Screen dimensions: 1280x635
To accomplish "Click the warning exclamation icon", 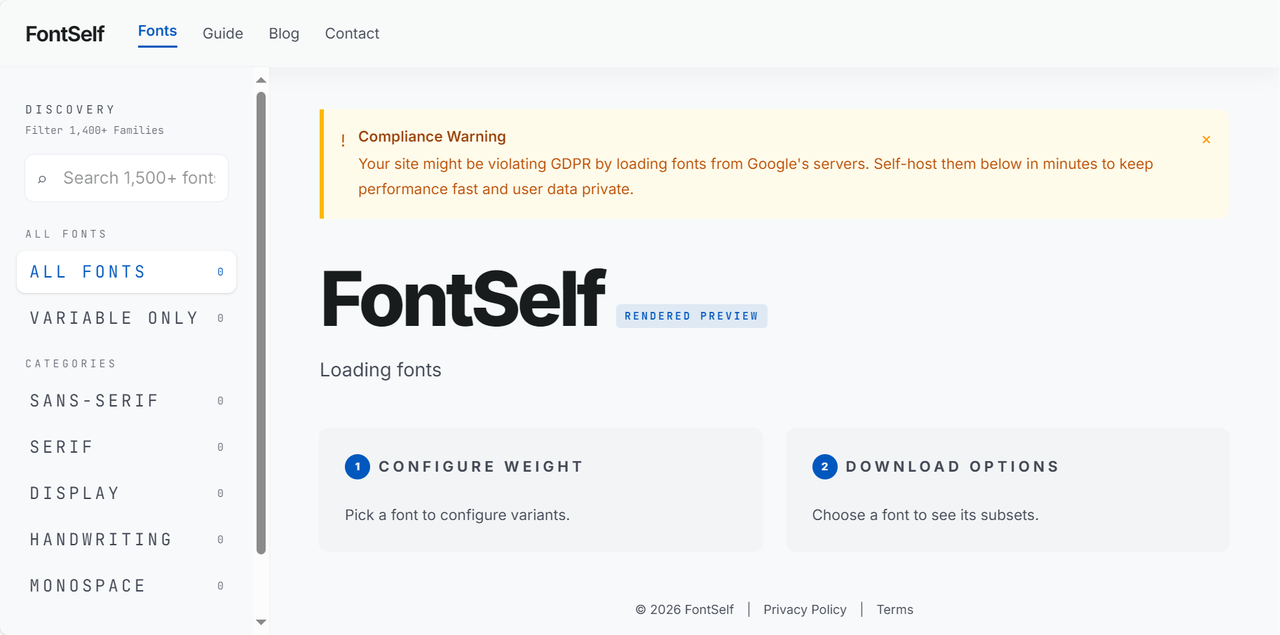I will click(343, 141).
